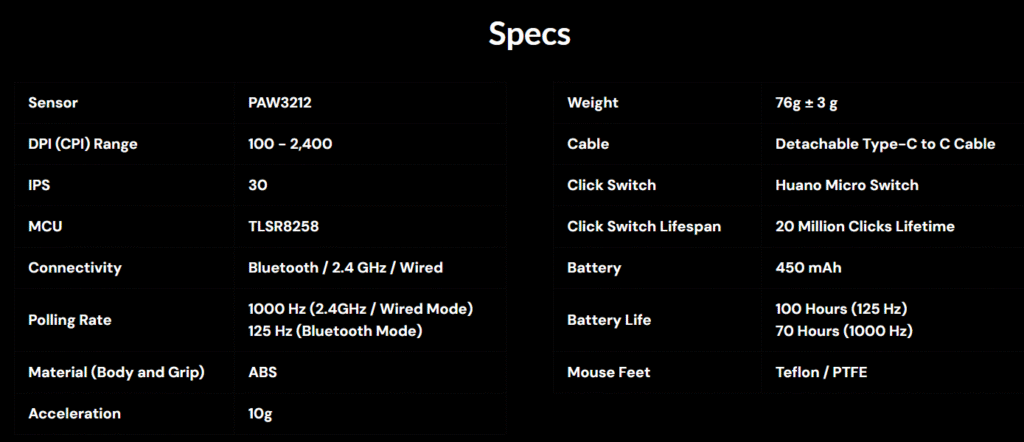
Task: Click the Sensor label cell
Action: [53, 102]
